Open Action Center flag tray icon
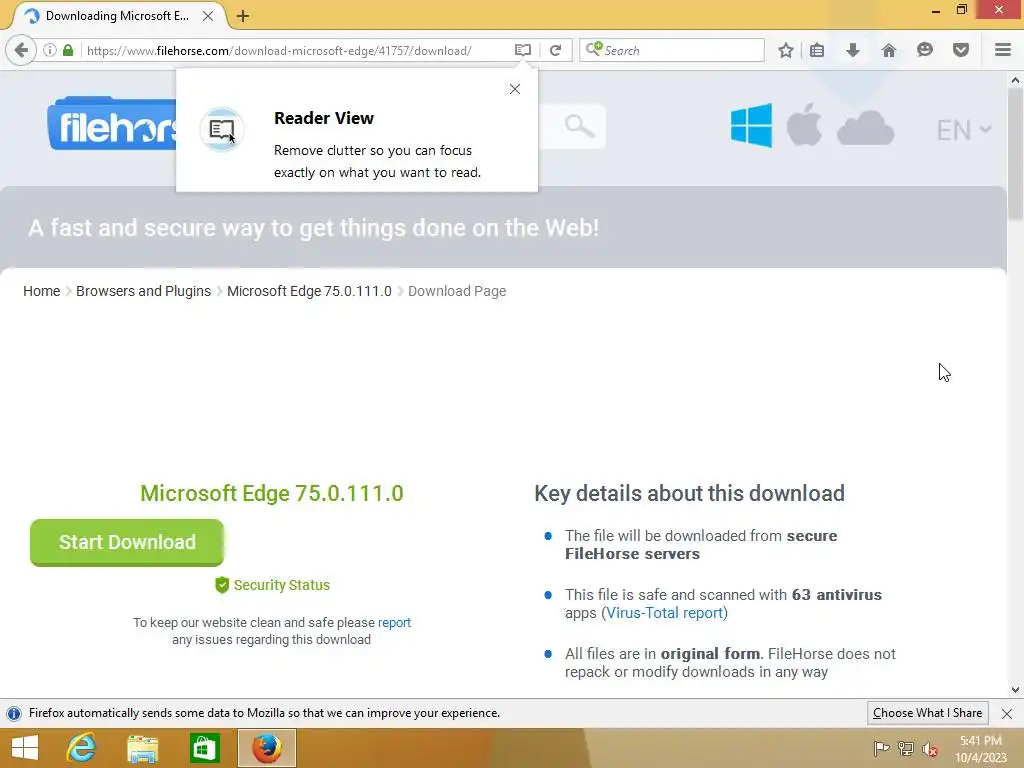The height and width of the screenshot is (768, 1024). click(x=882, y=748)
